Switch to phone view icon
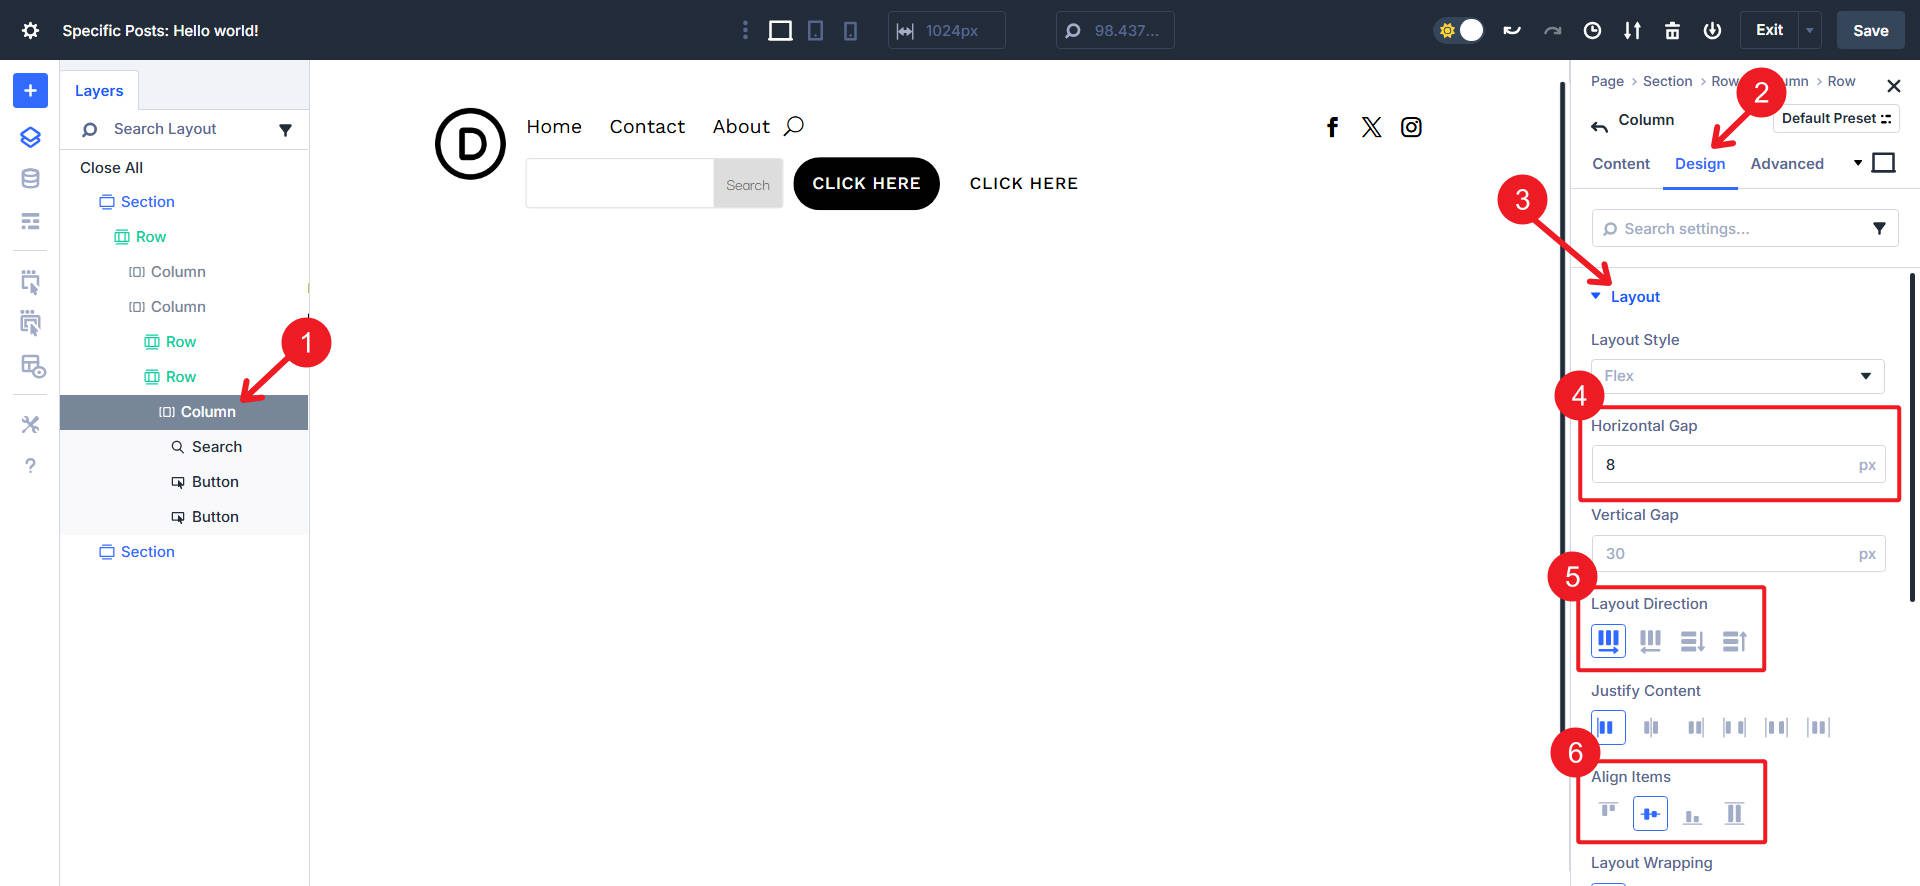 850,31
